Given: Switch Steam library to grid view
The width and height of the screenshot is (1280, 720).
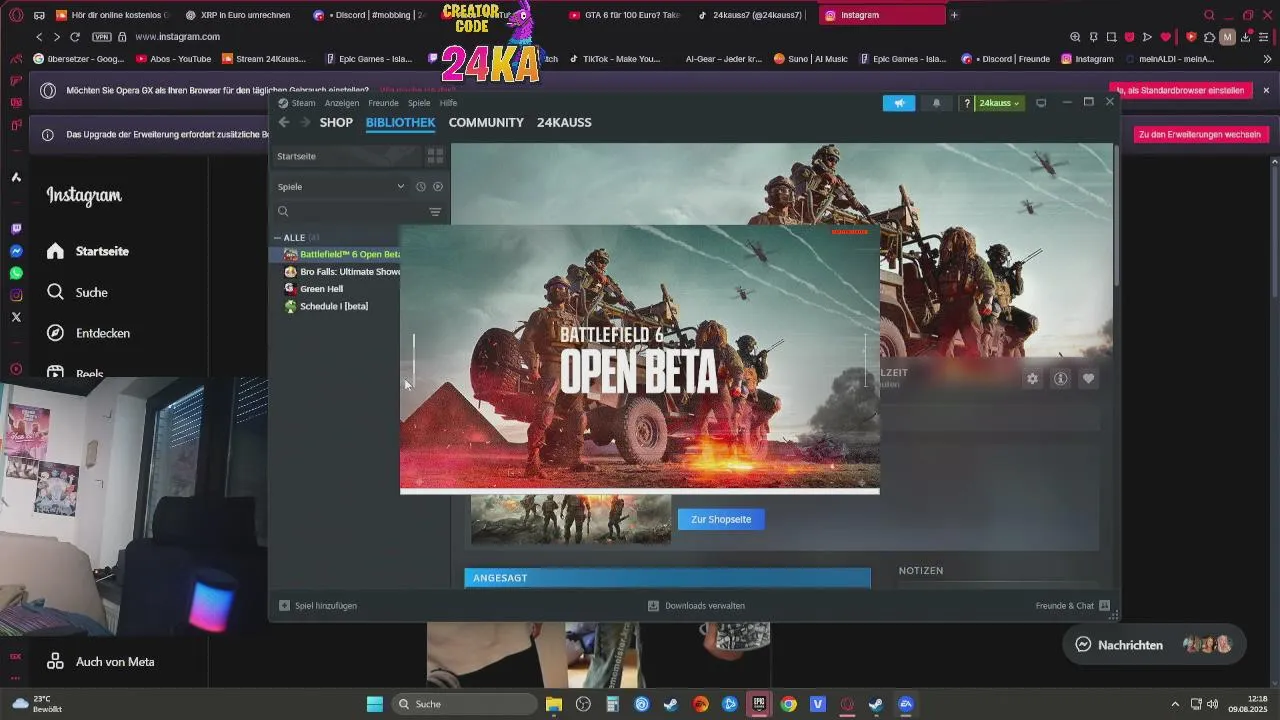Looking at the screenshot, I should pos(435,156).
